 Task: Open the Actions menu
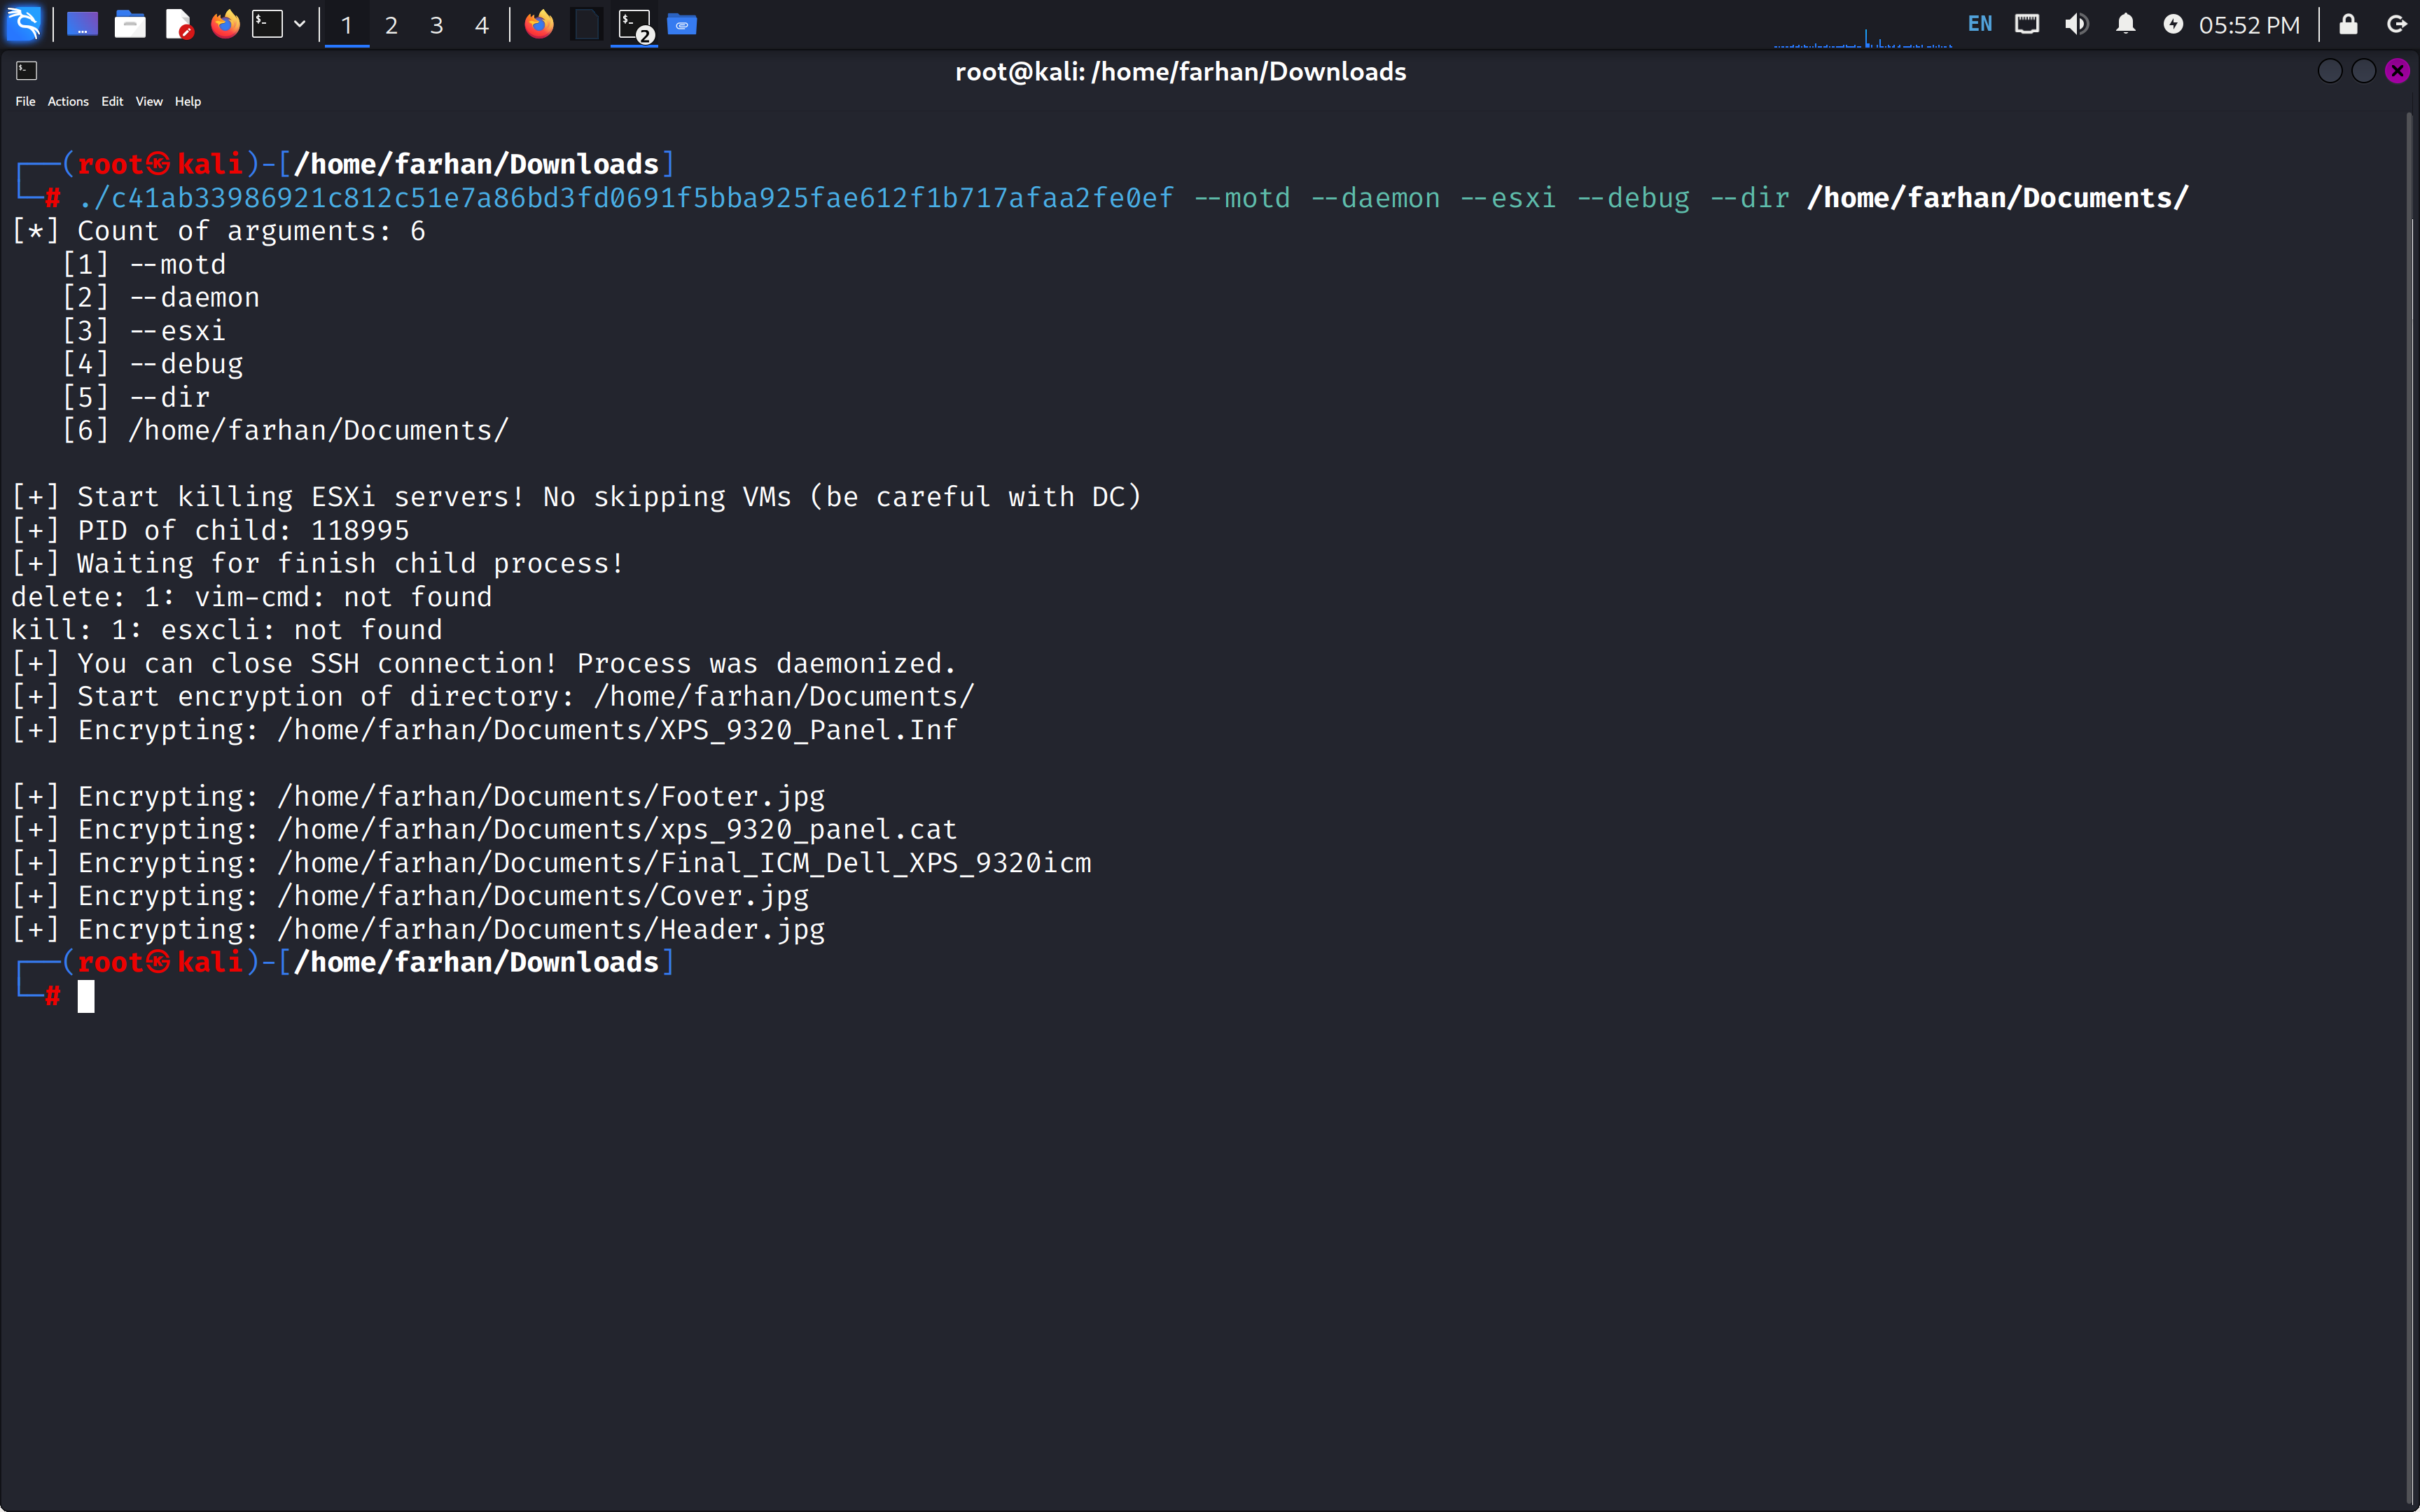[x=68, y=101]
